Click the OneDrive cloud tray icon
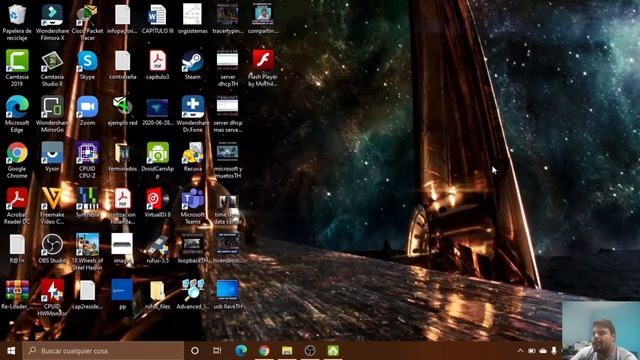Image resolution: width=640 pixels, height=360 pixels. pyautogui.click(x=543, y=351)
